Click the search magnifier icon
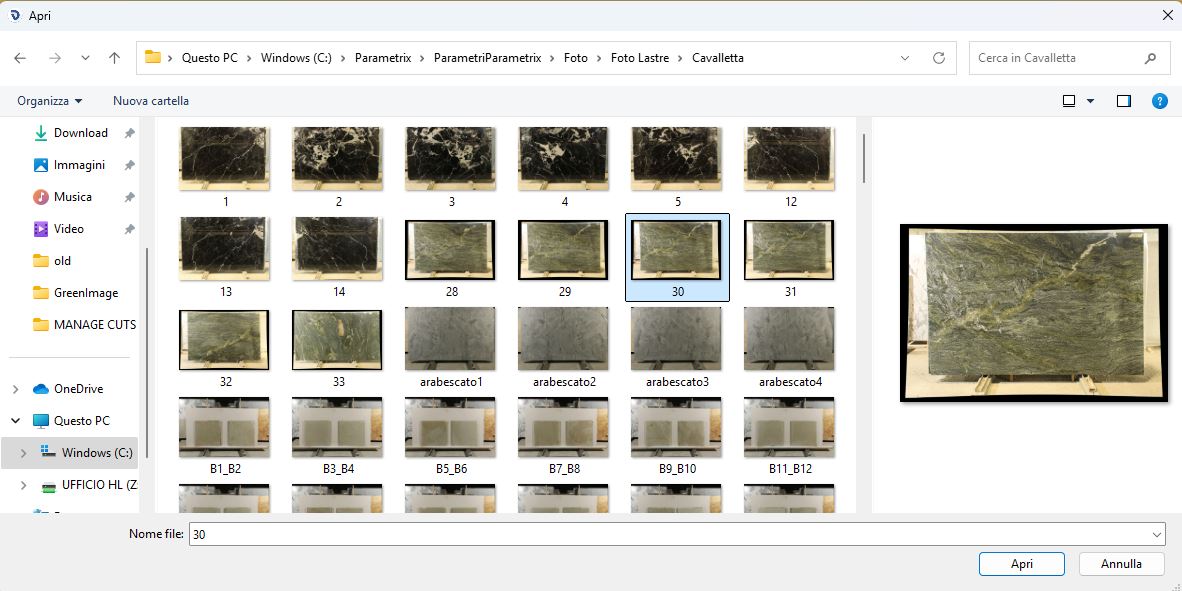This screenshot has width=1182, height=591. click(x=1150, y=58)
